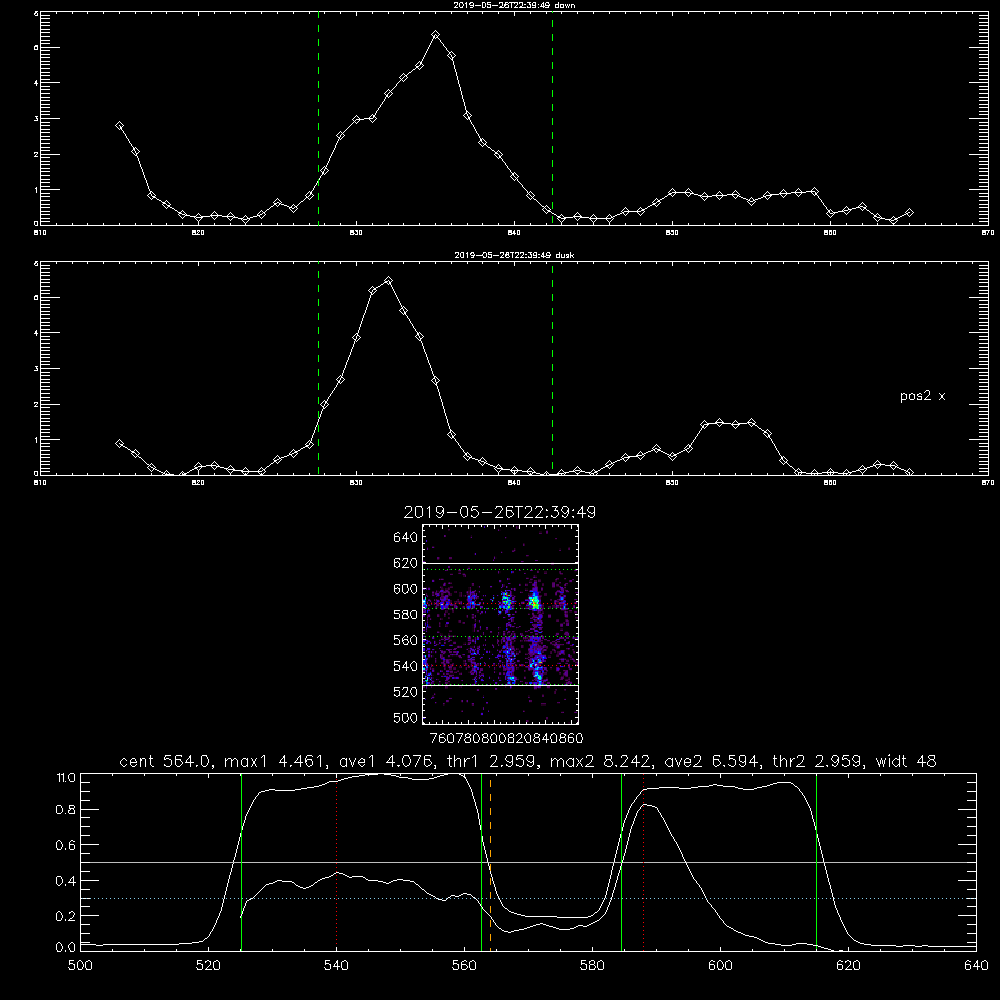Click the x-axis label "560" in bottom plot
Screen dimensions: 1000x1000
click(x=464, y=966)
